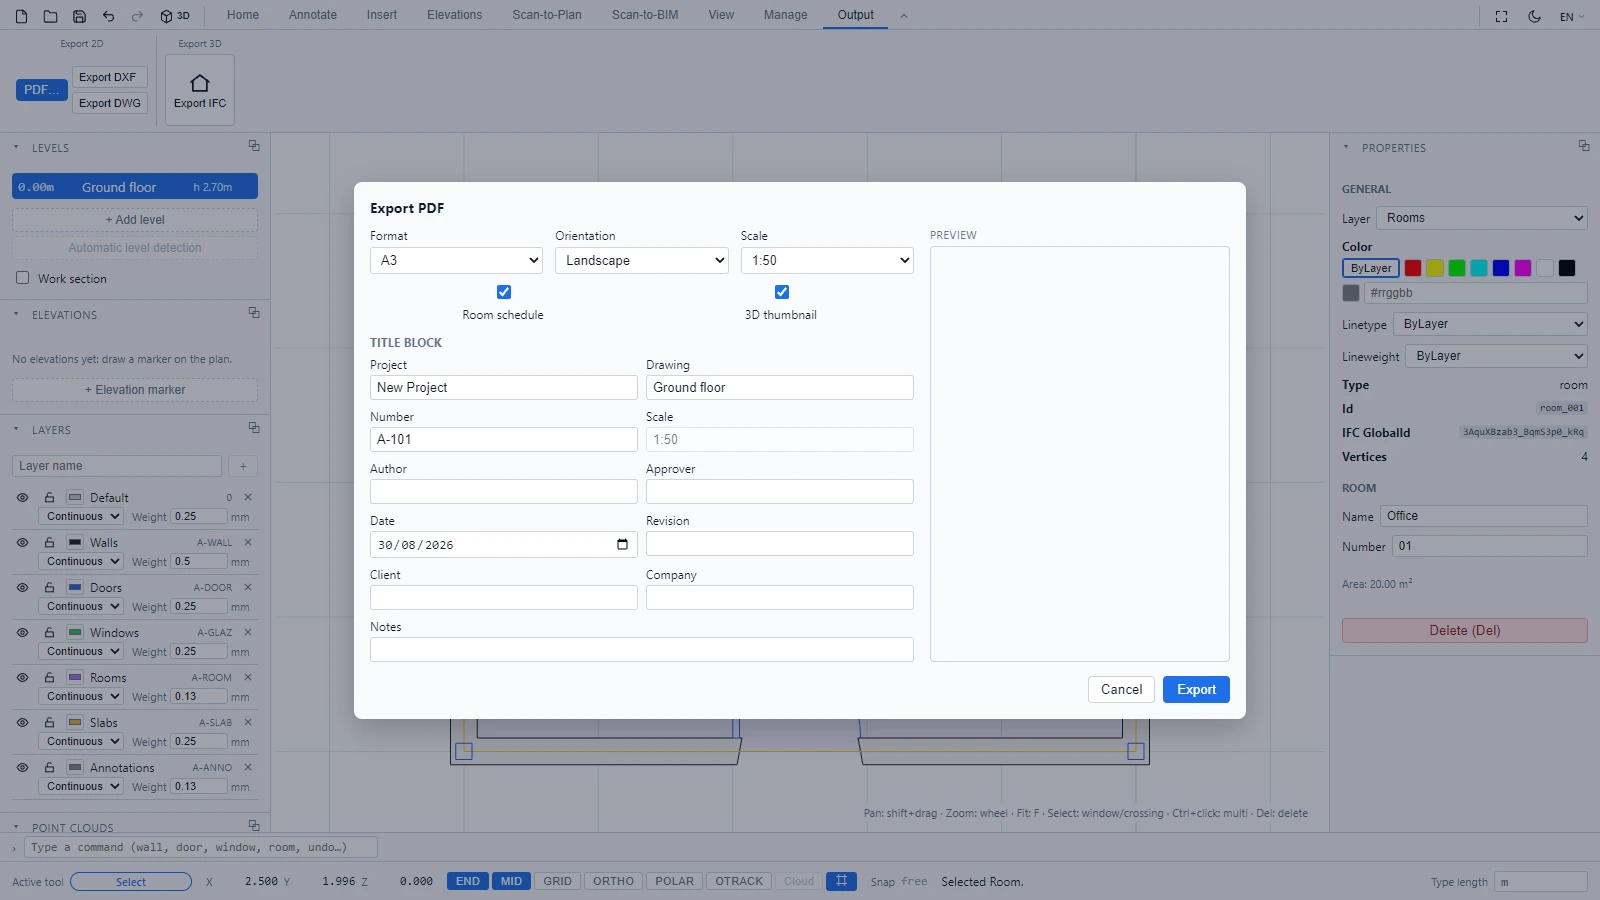
Task: Click the snap grid hash icon
Action: pyautogui.click(x=841, y=881)
